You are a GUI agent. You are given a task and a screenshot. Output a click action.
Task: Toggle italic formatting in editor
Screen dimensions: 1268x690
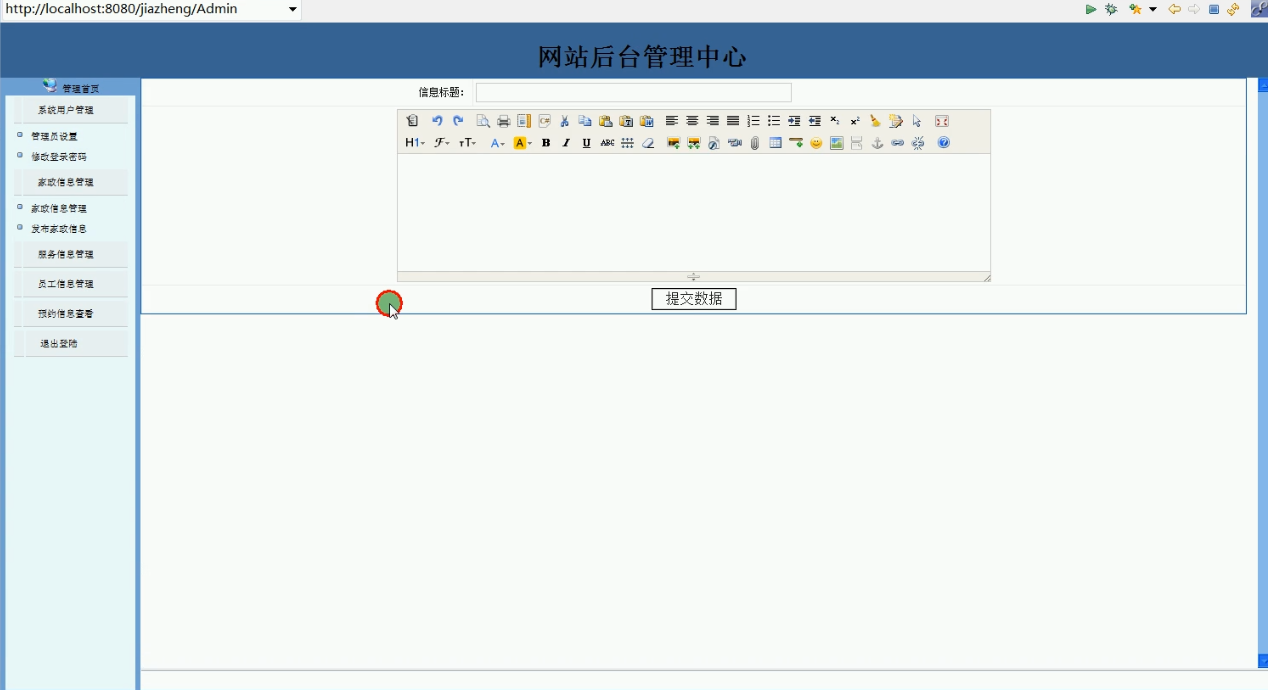click(x=566, y=143)
